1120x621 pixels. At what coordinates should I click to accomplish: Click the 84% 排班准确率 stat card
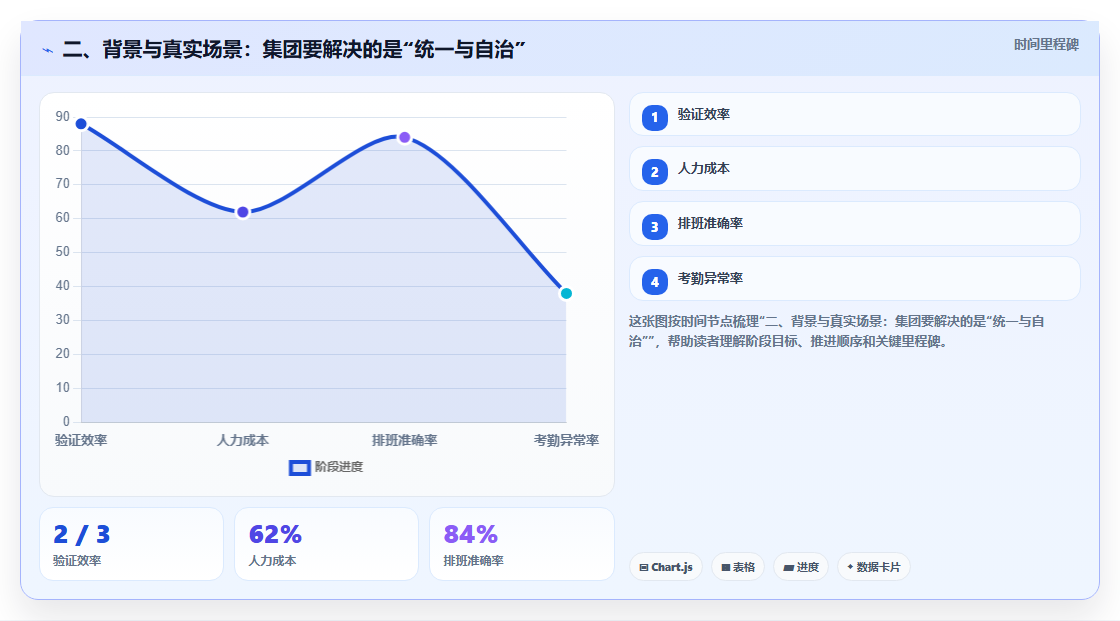[522, 544]
